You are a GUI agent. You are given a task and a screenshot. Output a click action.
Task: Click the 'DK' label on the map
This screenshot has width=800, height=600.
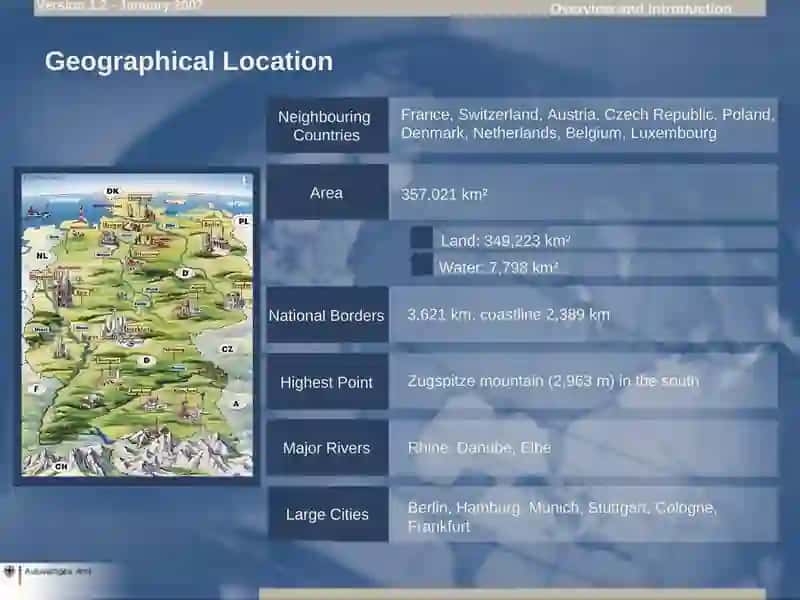tap(113, 191)
